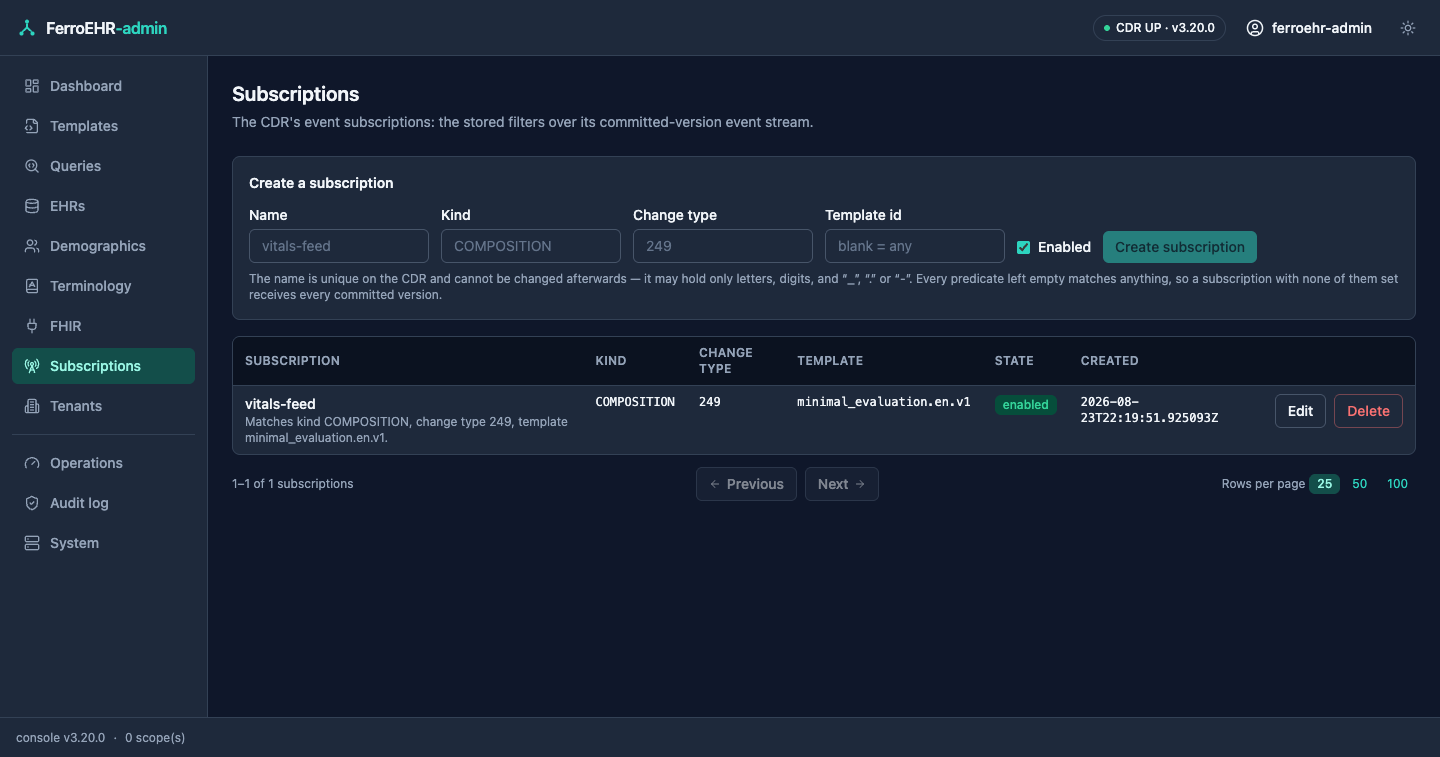Set rows per page to 100
The width and height of the screenshot is (1440, 757).
pyautogui.click(x=1397, y=484)
